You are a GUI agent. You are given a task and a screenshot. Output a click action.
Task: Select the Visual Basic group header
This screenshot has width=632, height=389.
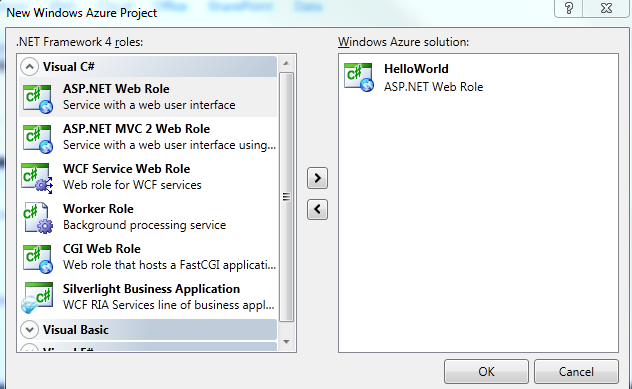click(x=148, y=330)
